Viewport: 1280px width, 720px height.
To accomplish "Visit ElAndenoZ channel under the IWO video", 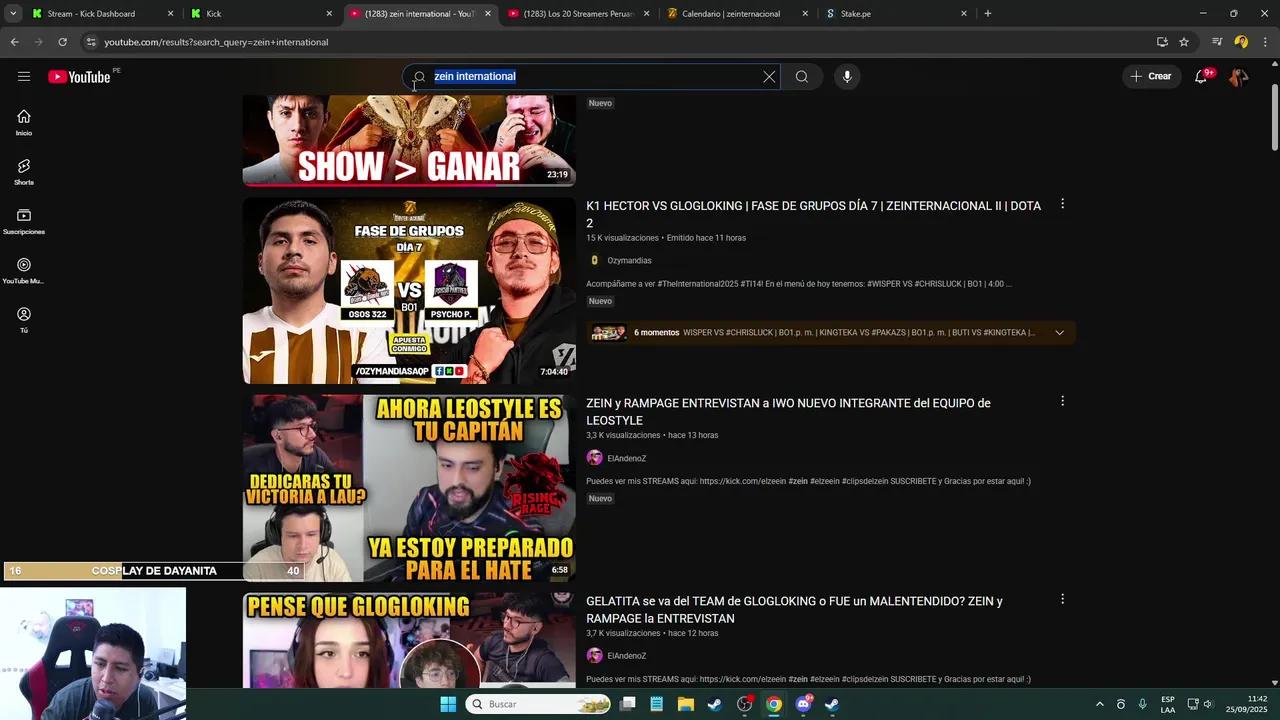I will 626,458.
